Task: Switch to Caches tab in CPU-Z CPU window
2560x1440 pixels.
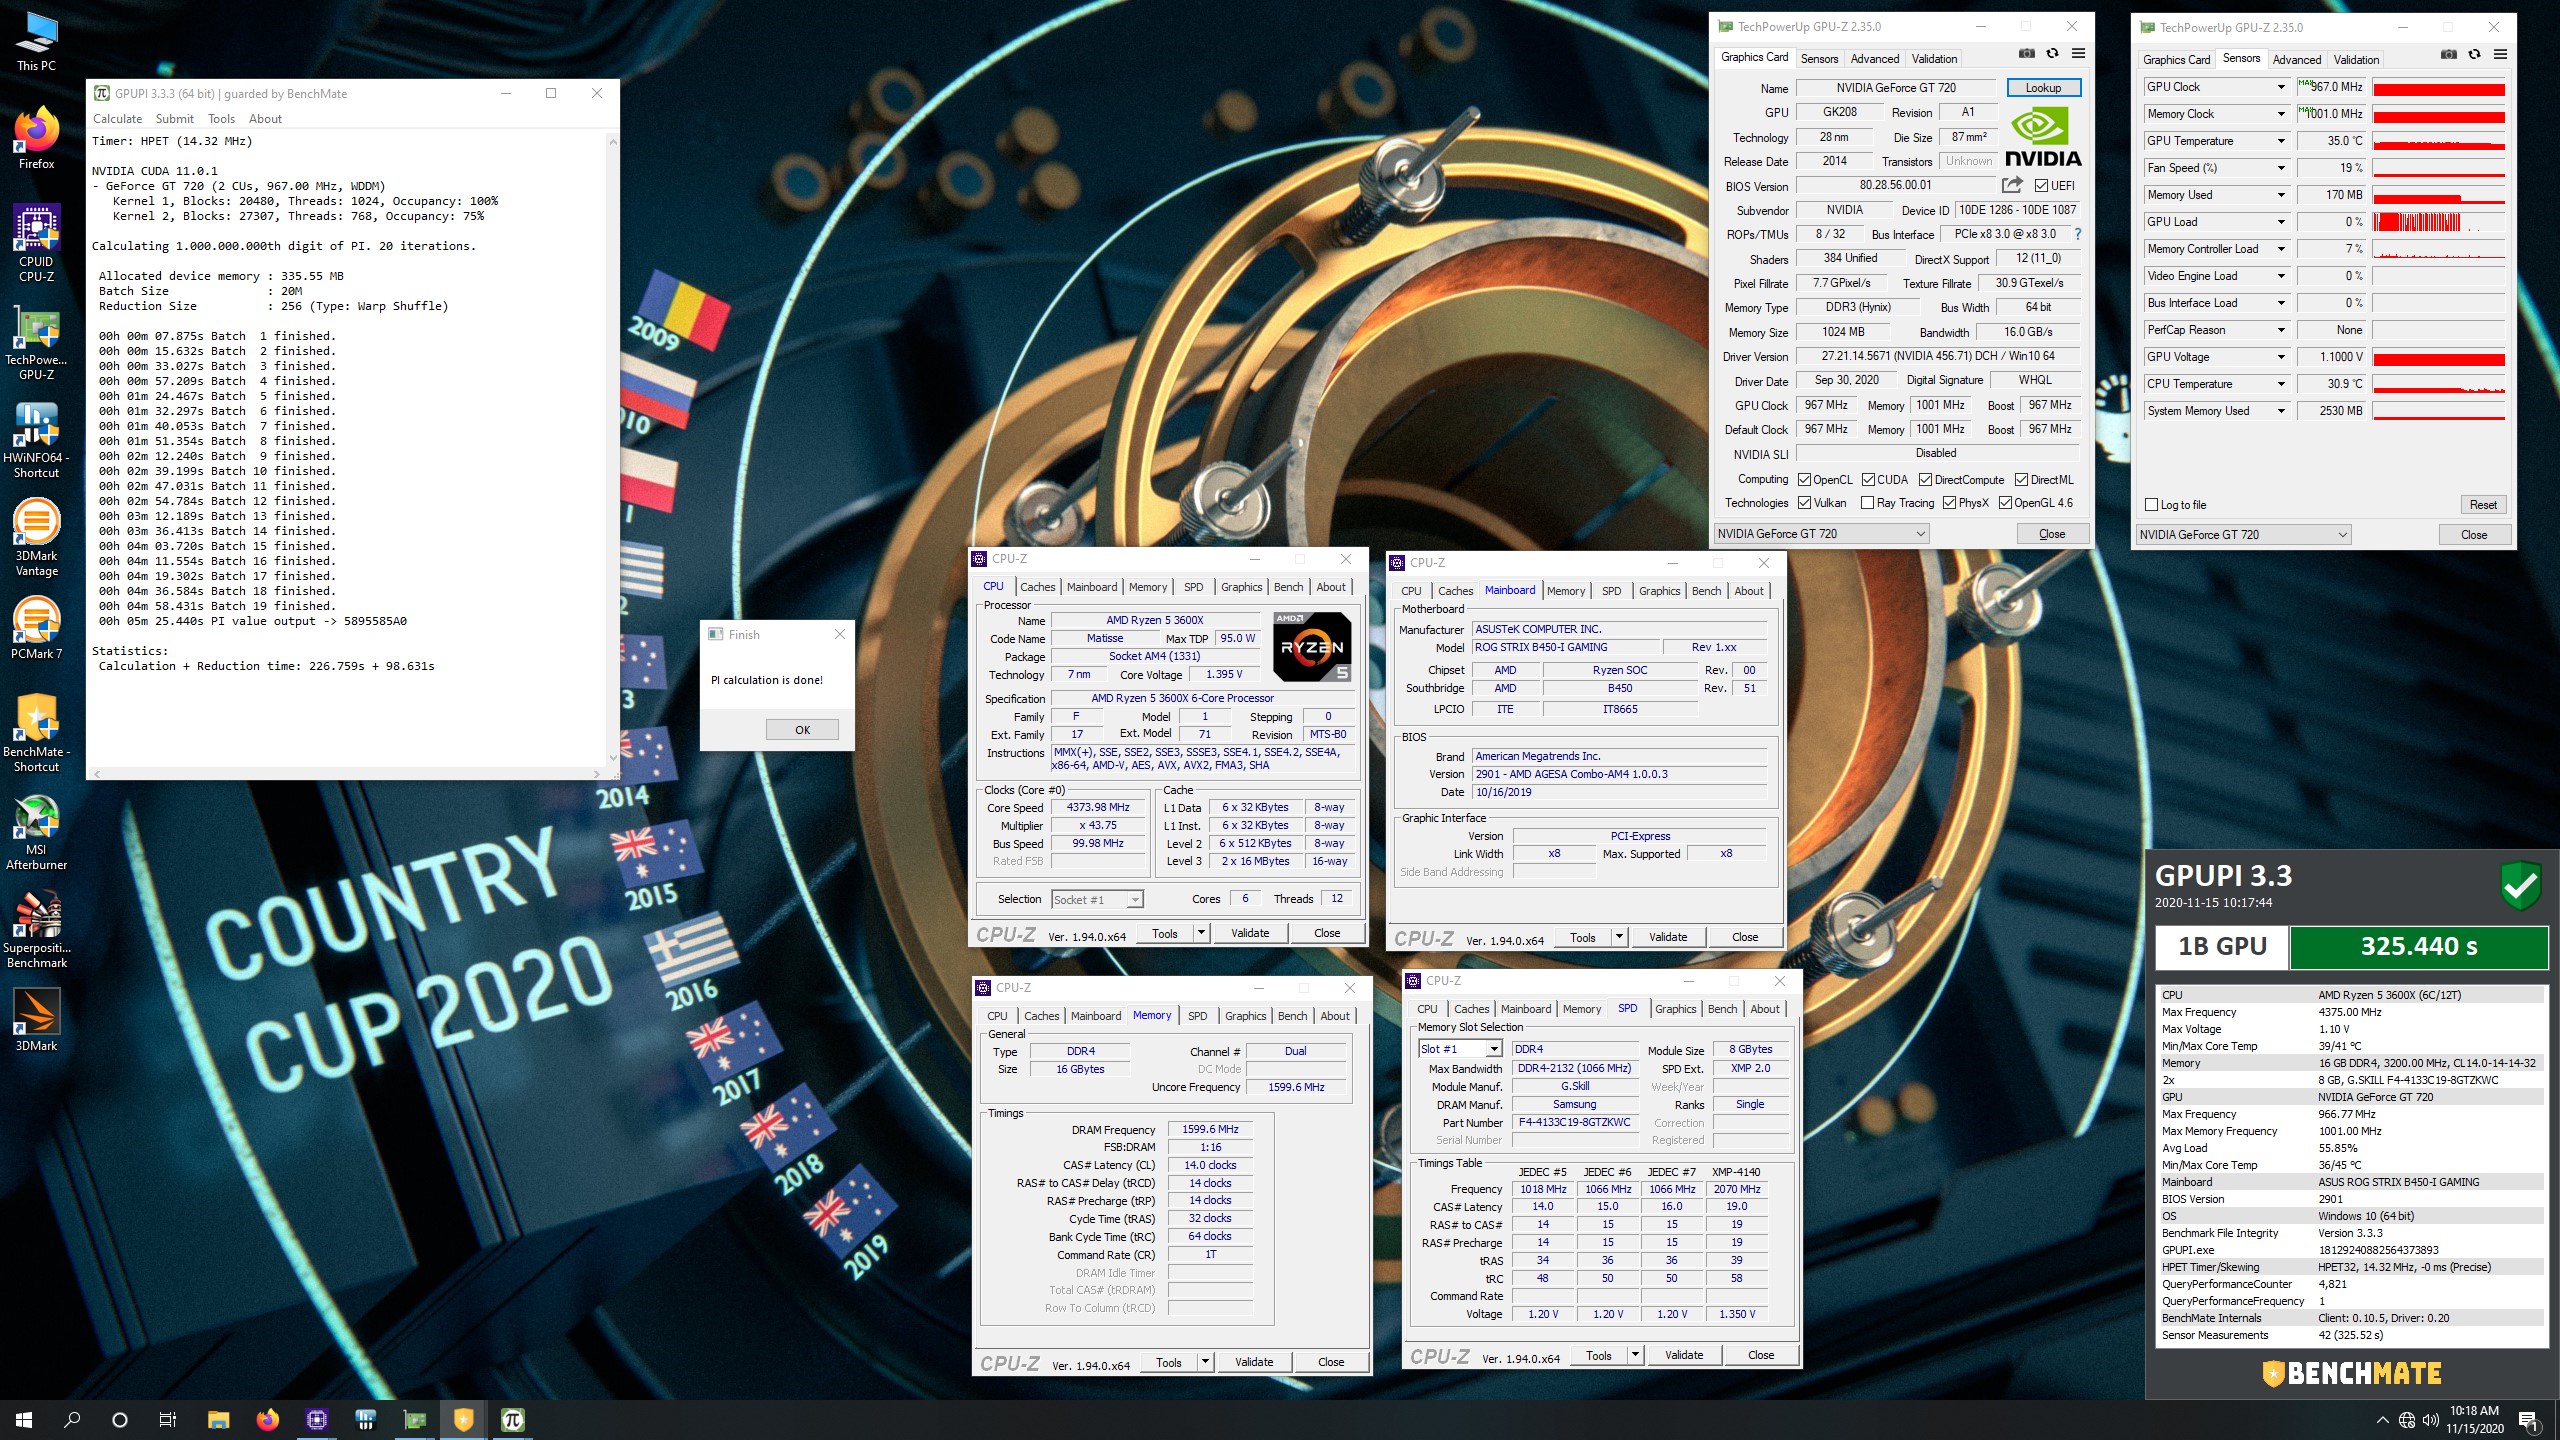Action: 1037,587
